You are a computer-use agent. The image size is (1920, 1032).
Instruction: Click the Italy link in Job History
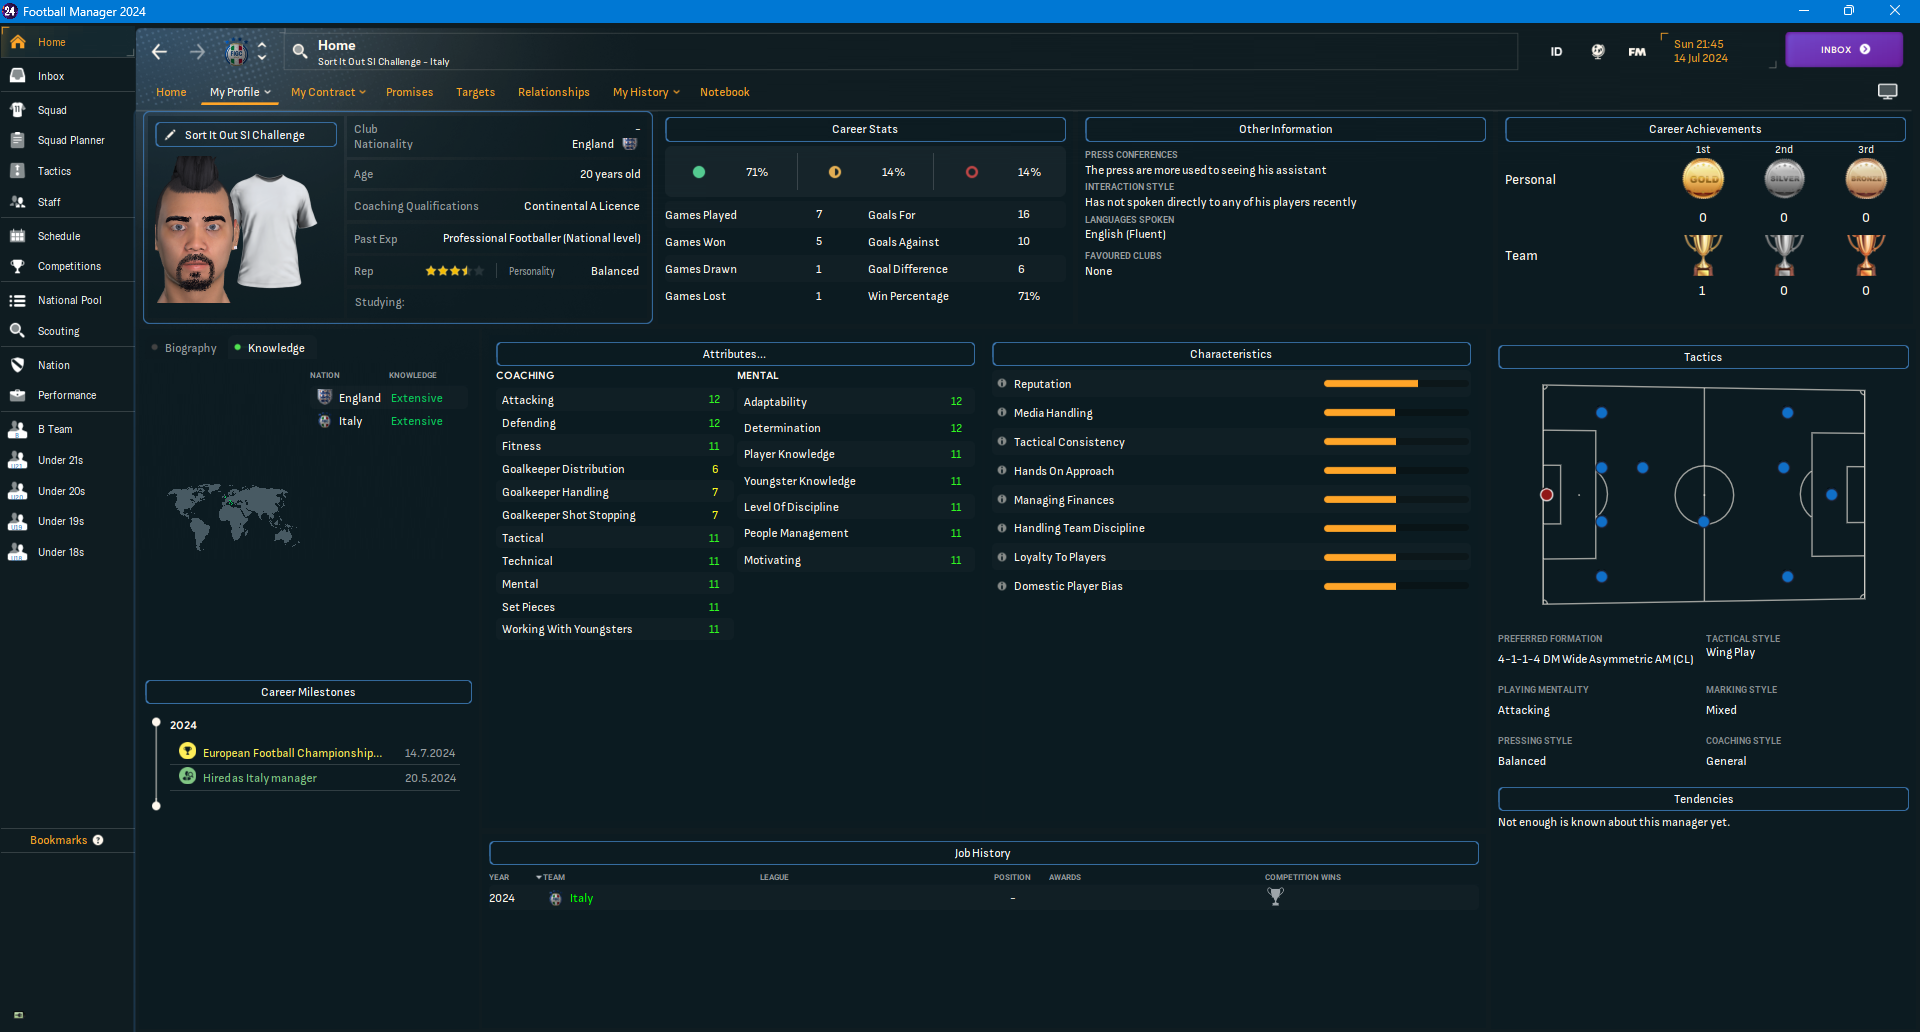pos(581,898)
